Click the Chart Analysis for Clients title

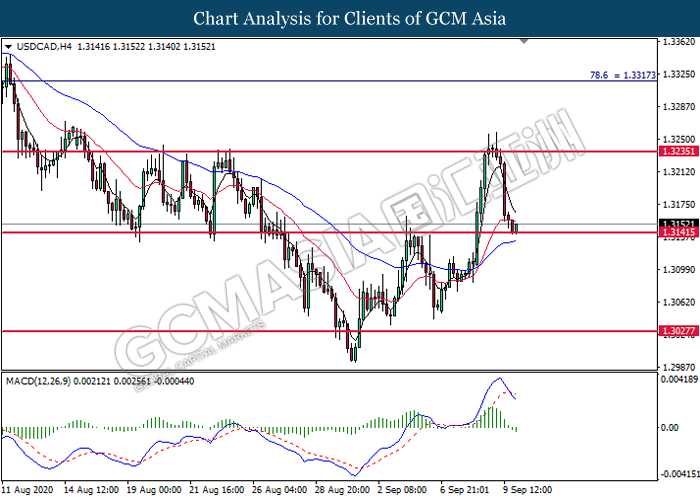pos(350,18)
